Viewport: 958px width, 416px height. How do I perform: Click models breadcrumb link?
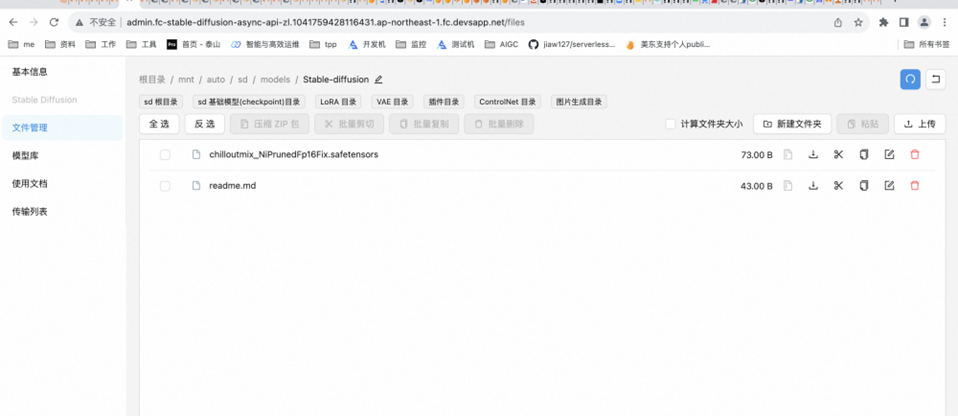(276, 79)
